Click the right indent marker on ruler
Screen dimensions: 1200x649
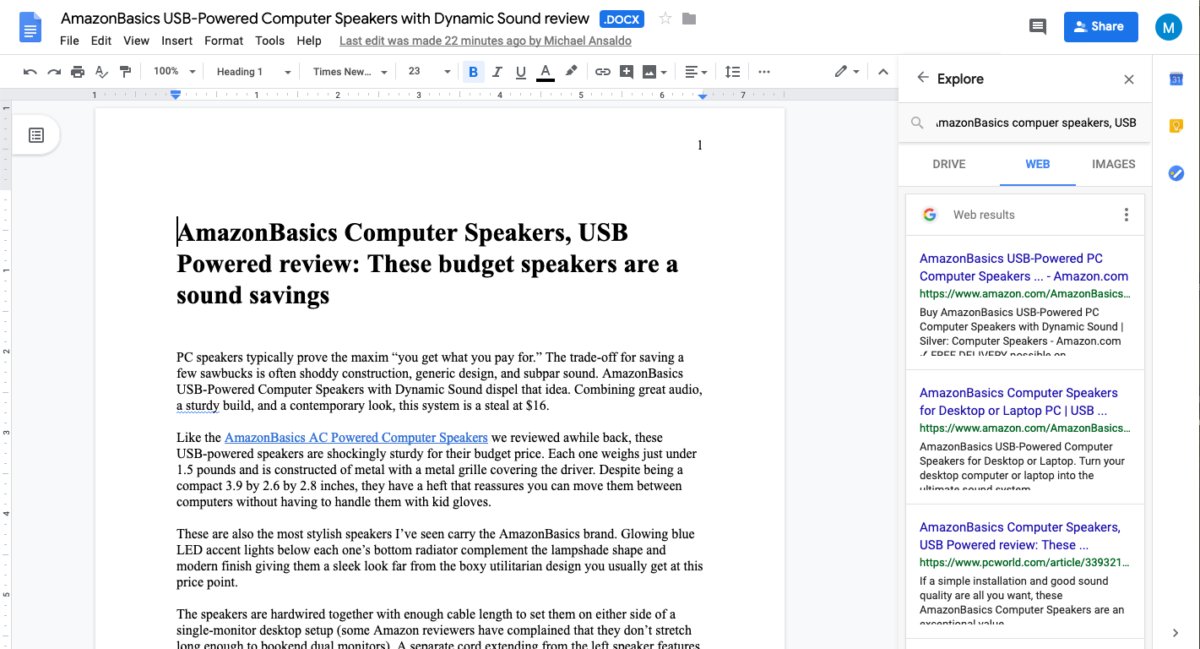coord(702,95)
